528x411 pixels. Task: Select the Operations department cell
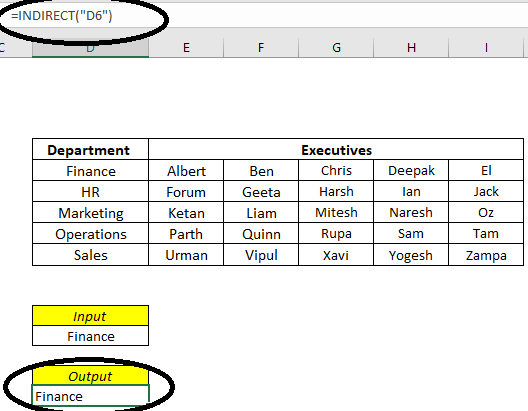[90, 233]
